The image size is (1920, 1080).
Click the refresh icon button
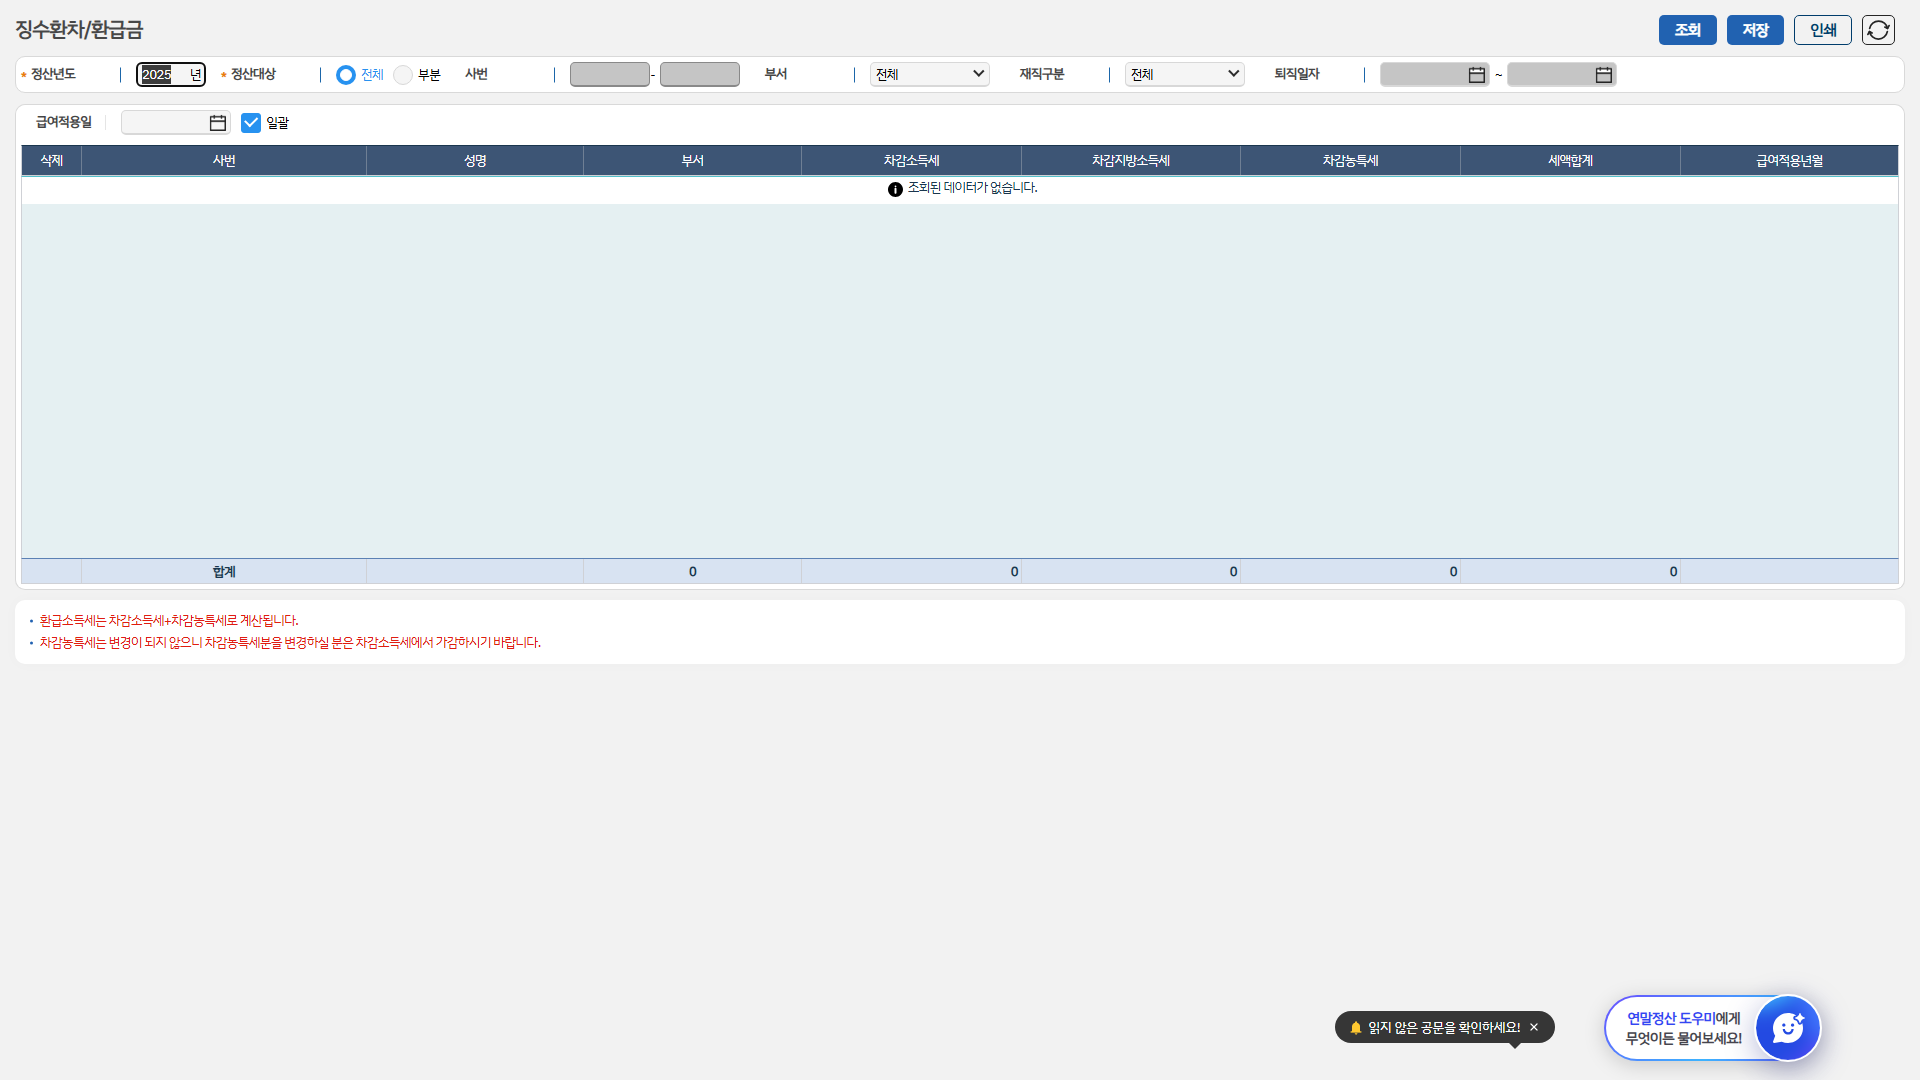click(1878, 30)
